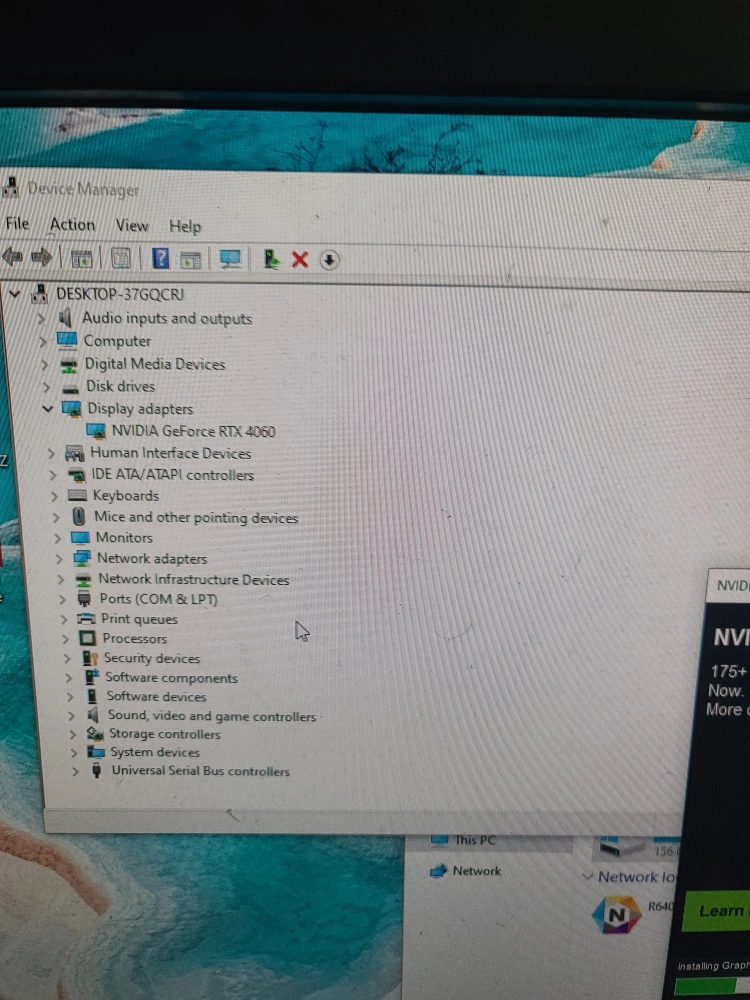Click the Processors chip icon

87,638
